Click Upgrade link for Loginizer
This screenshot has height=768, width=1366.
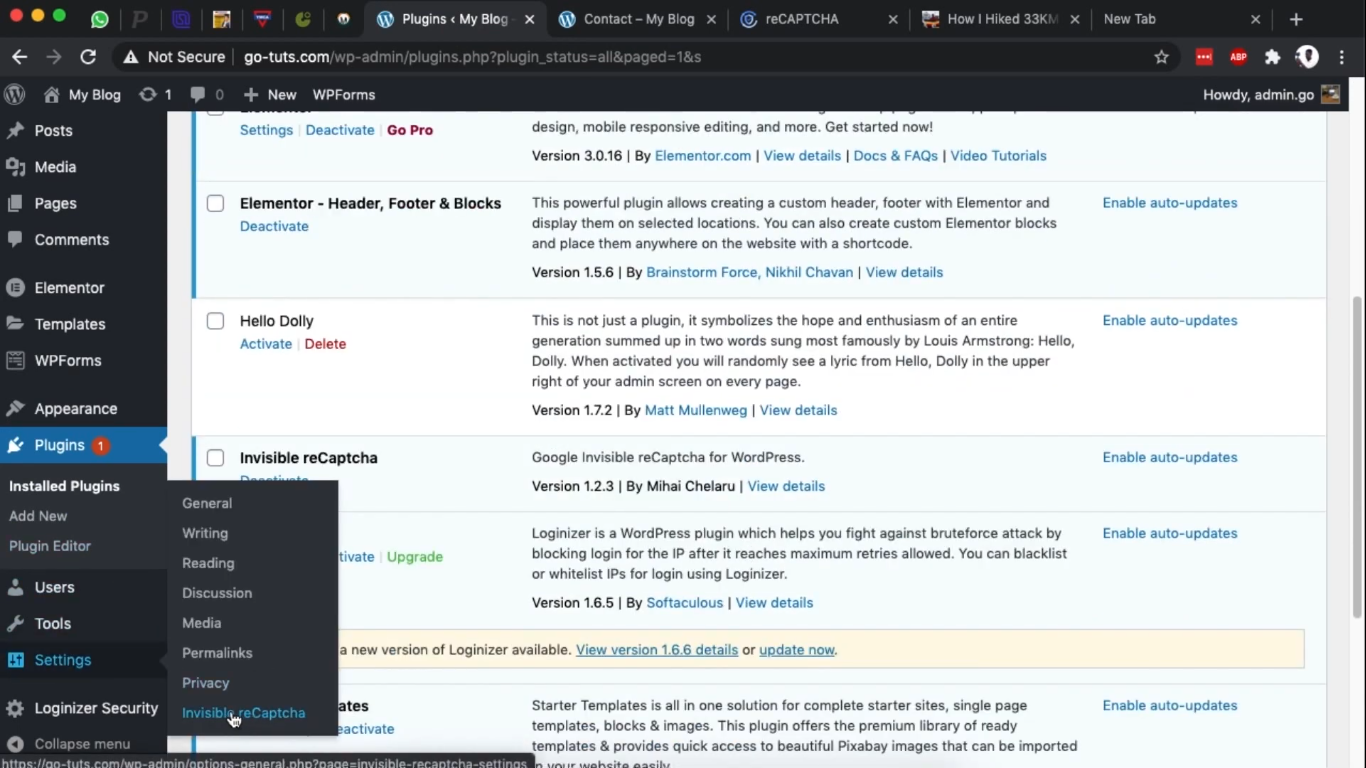pyautogui.click(x=415, y=557)
